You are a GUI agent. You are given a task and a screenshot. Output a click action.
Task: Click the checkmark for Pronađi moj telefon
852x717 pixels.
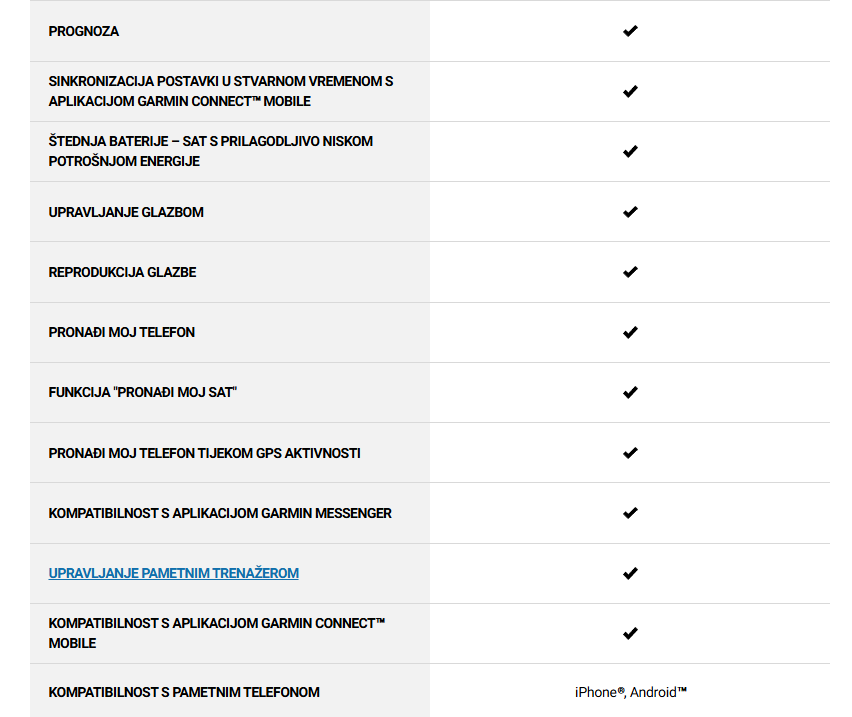(630, 332)
